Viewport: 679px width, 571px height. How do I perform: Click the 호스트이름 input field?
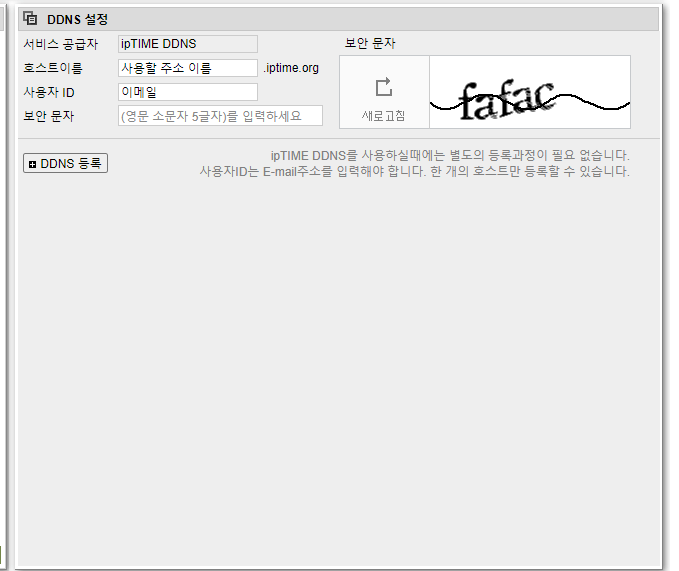[188, 68]
